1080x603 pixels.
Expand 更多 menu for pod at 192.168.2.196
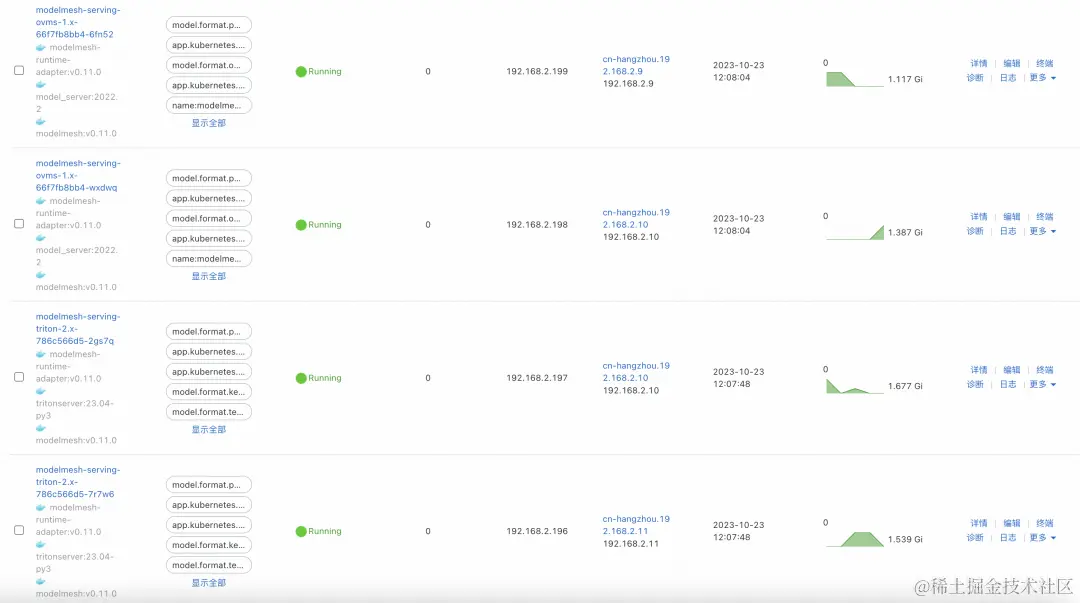pos(1043,538)
